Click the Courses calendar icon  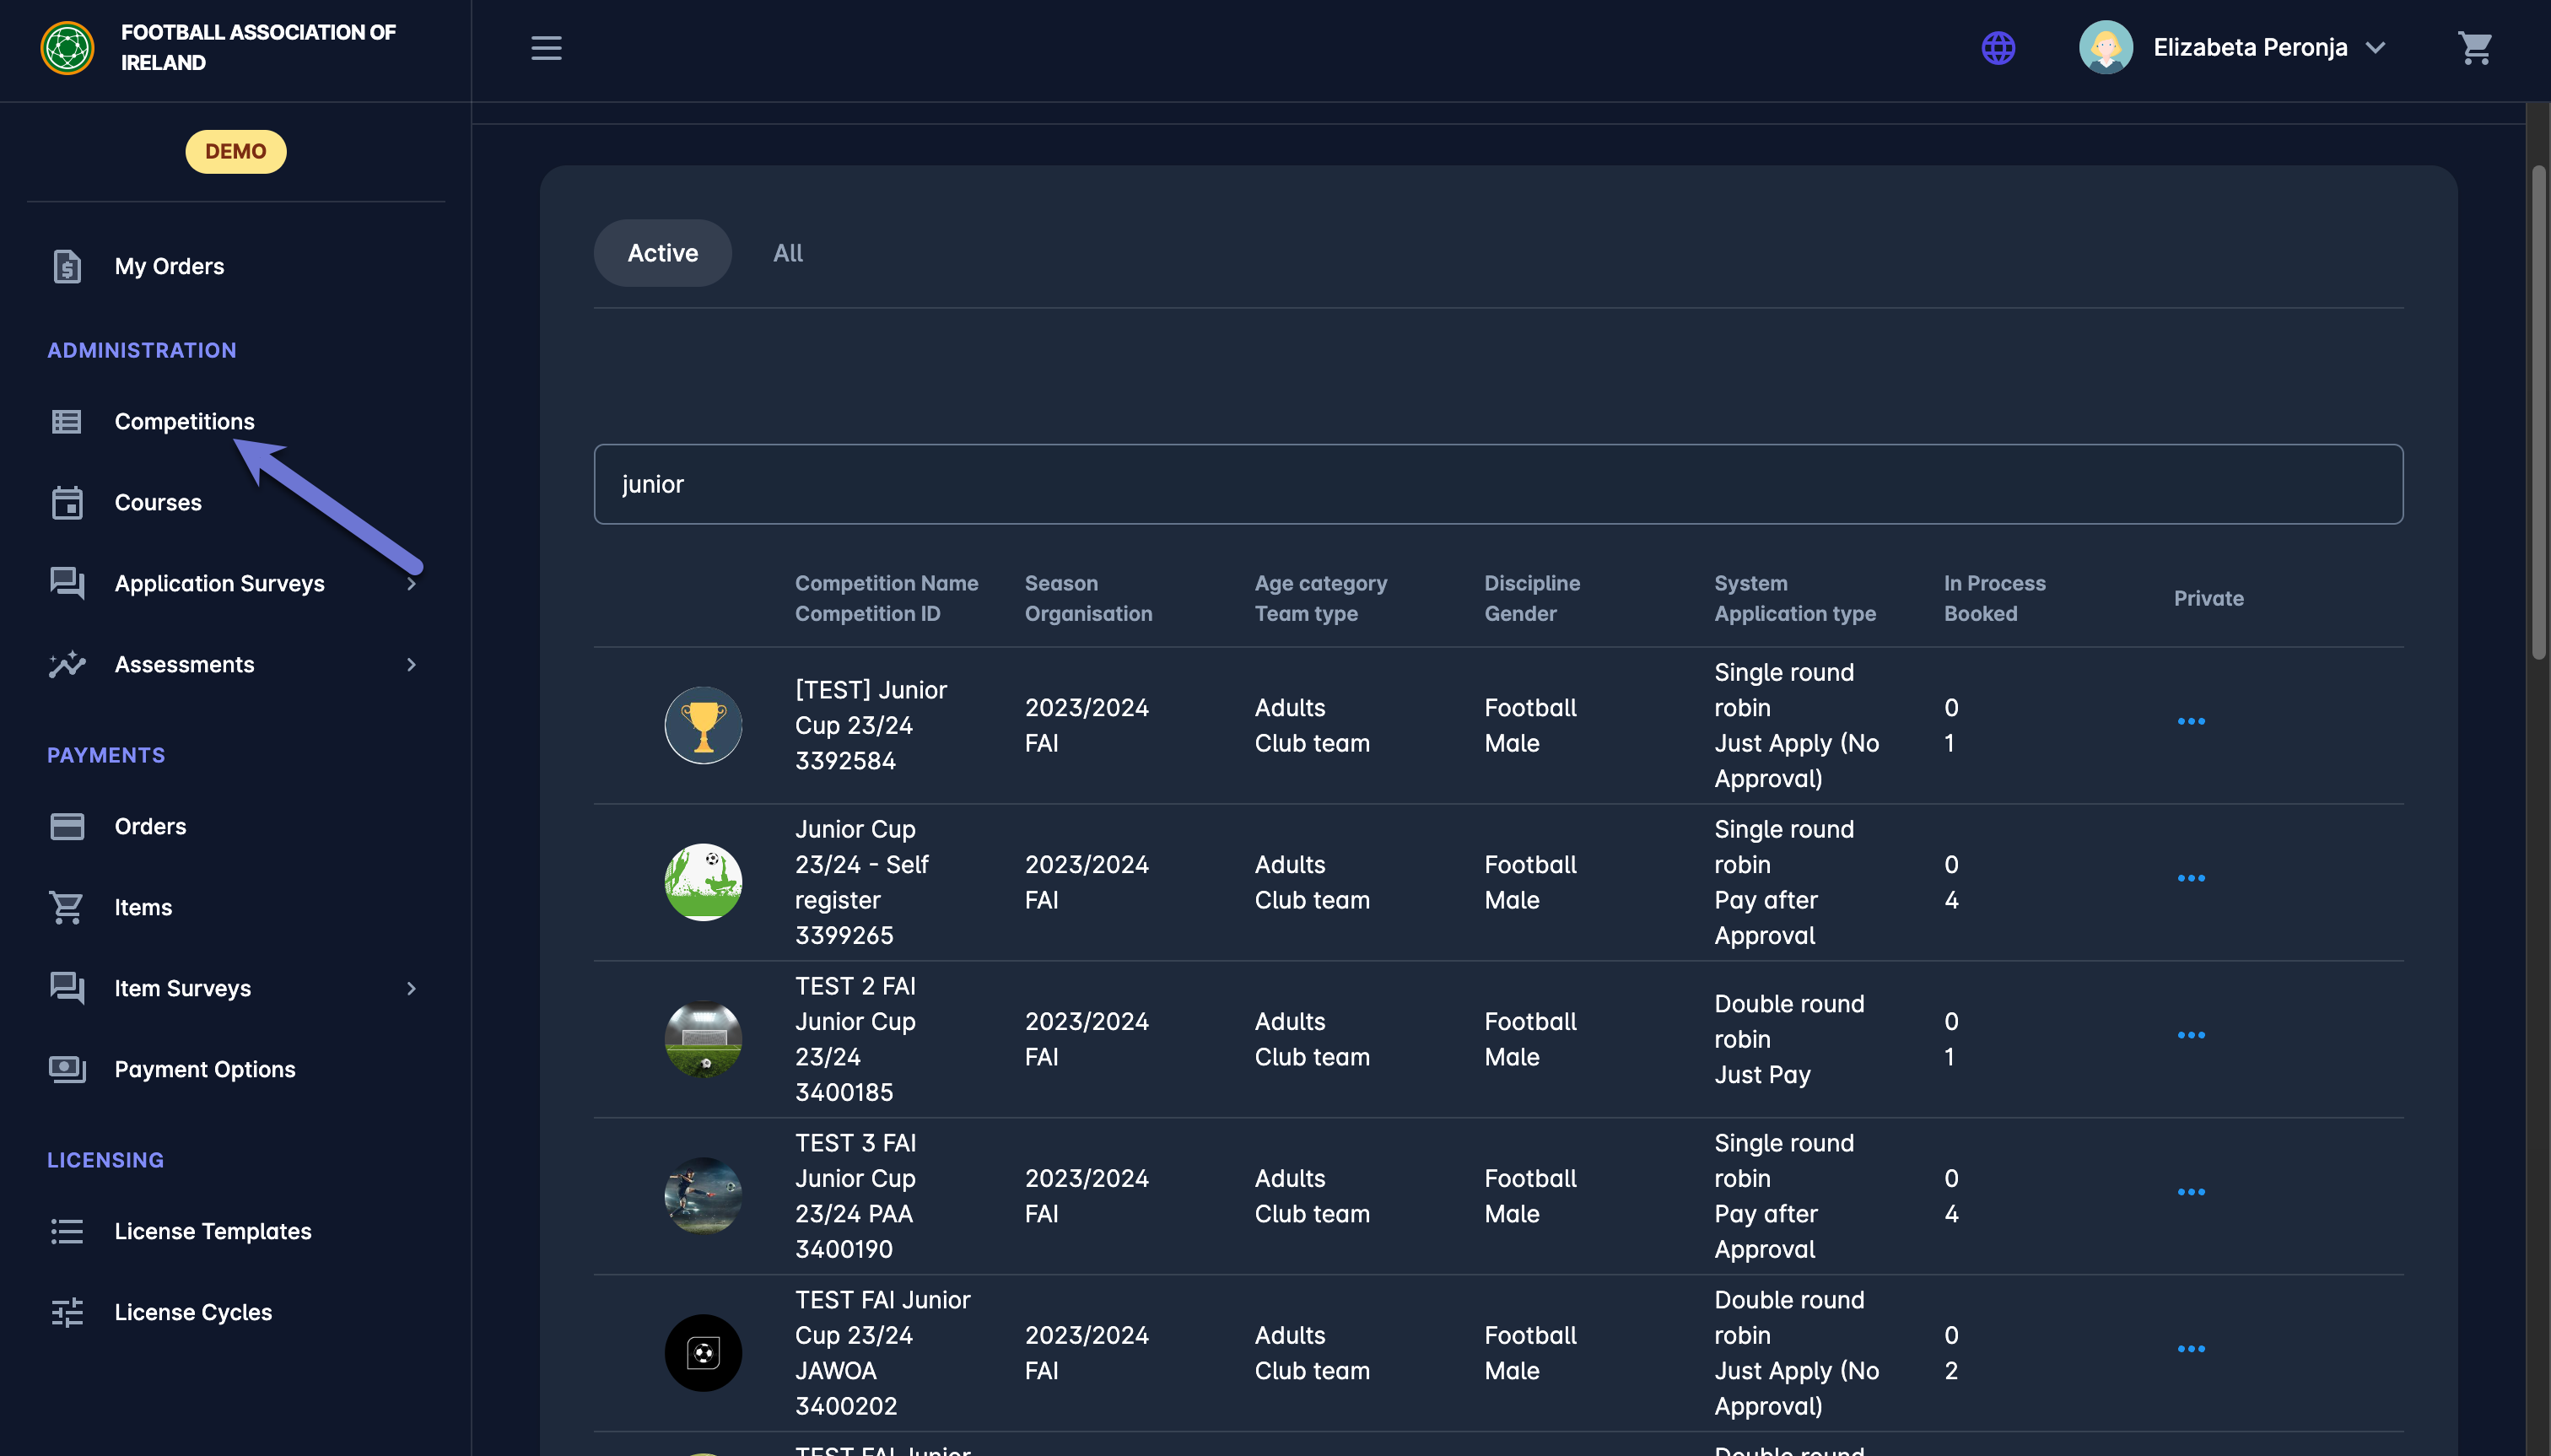(67, 502)
